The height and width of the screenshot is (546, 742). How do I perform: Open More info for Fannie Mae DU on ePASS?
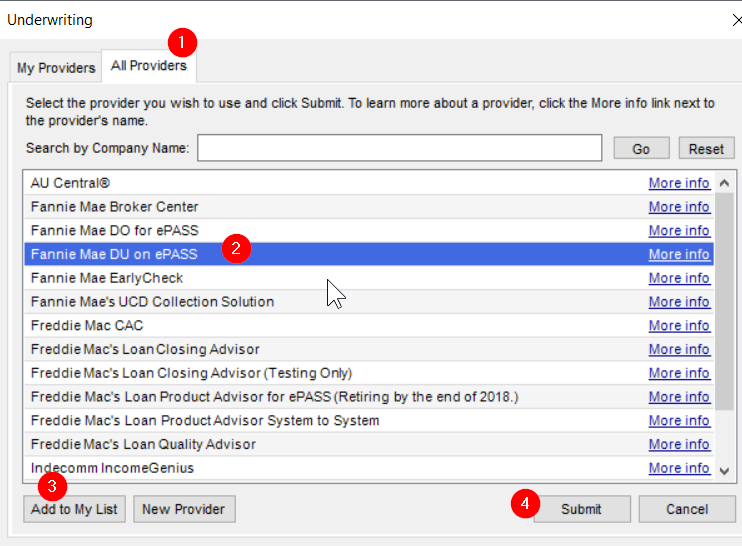tap(679, 254)
